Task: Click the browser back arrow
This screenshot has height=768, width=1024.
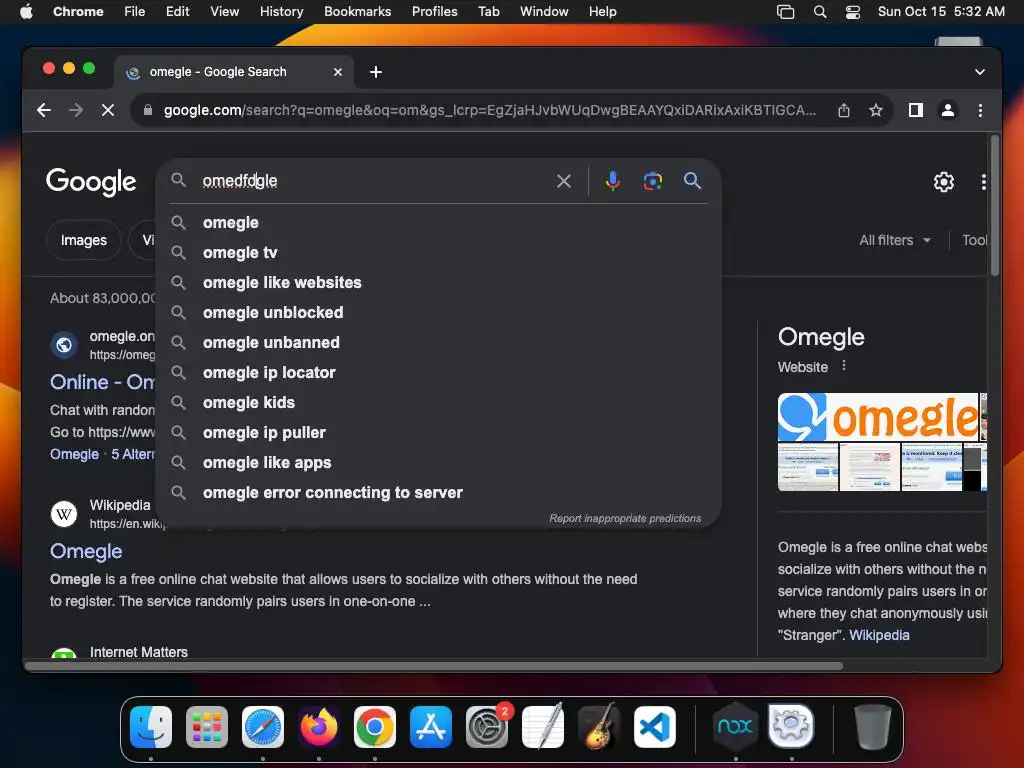Action: click(x=44, y=110)
